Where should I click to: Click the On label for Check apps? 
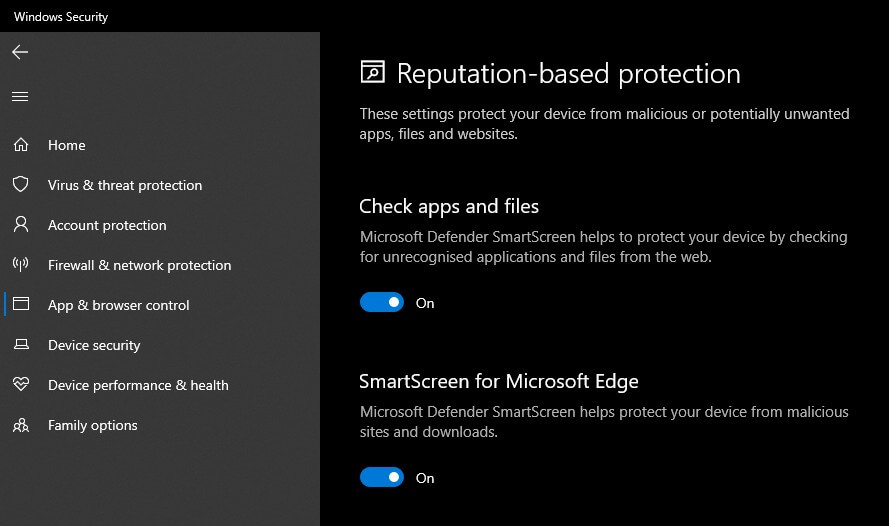pyautogui.click(x=425, y=303)
